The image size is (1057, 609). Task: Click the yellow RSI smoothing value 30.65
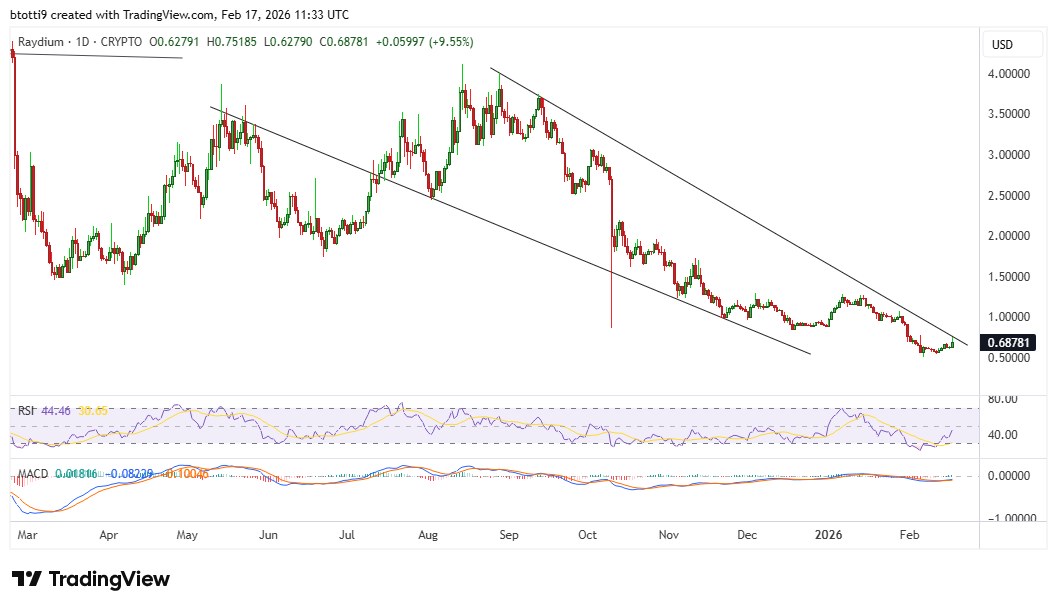[93, 409]
